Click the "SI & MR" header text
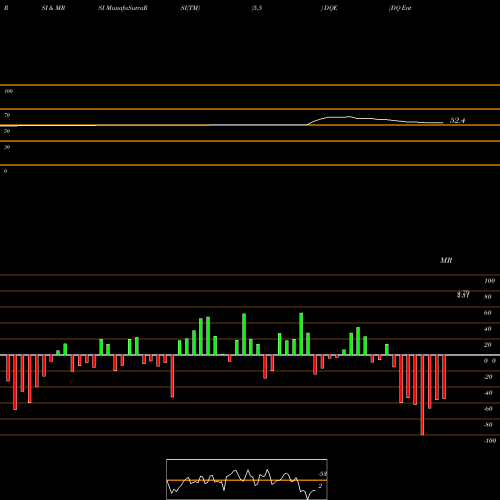The width and height of the screenshot is (500, 500). pos(53,8)
